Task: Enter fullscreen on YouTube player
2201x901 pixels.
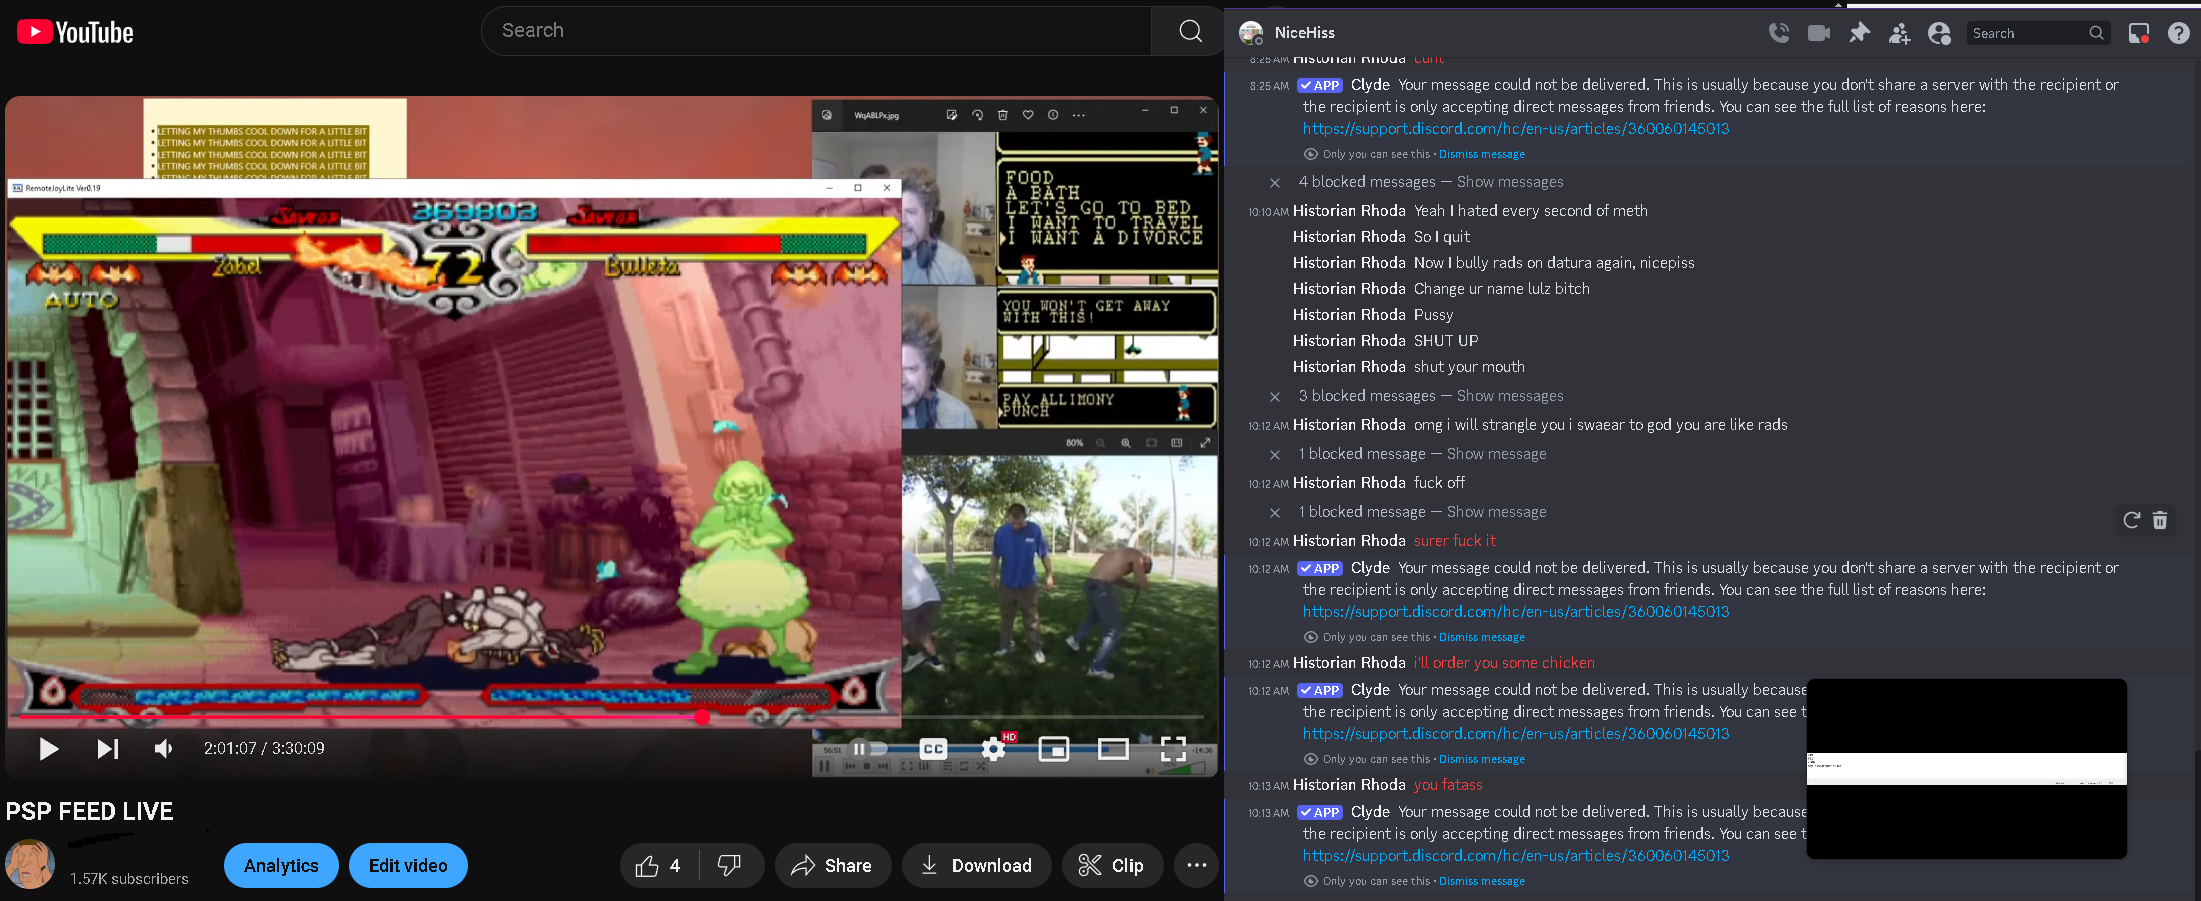Action: tap(1173, 748)
